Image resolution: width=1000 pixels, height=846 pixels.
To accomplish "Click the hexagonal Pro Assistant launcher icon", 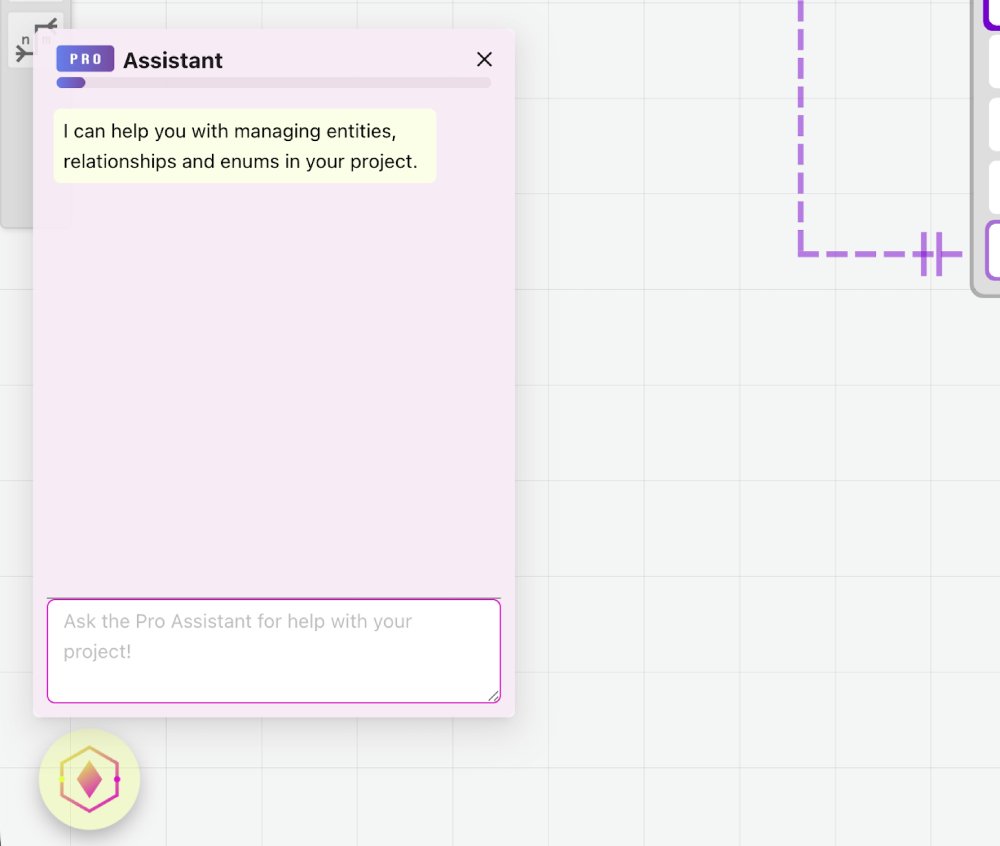I will [x=89, y=780].
